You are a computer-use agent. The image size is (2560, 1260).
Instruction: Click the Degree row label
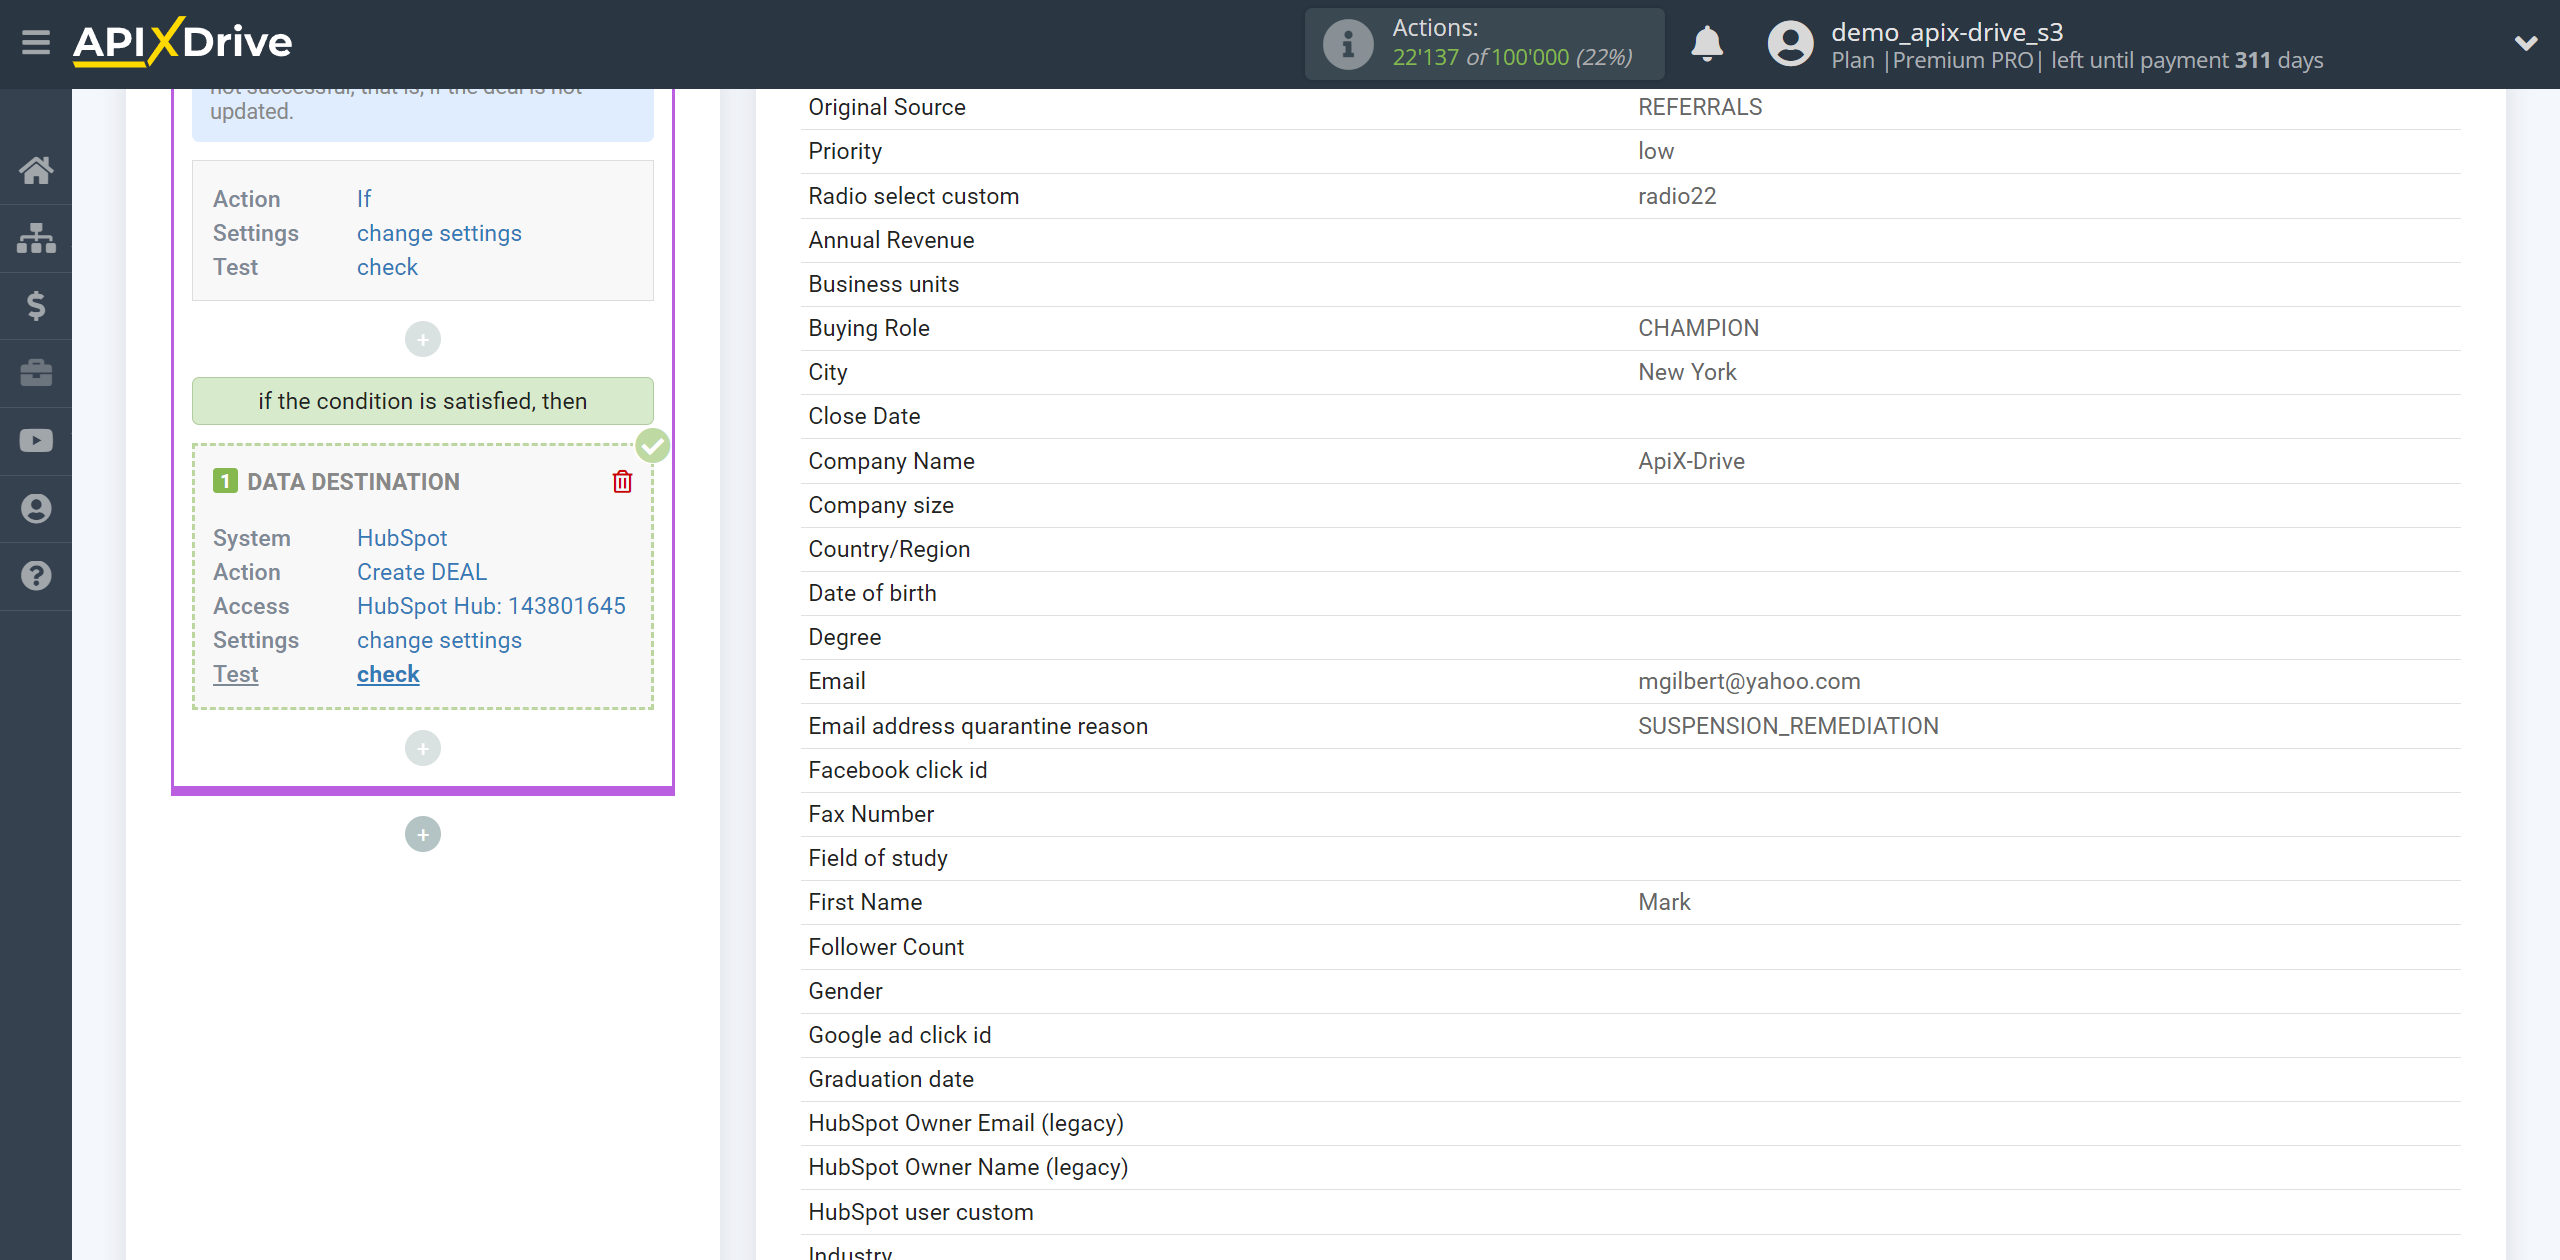pyautogui.click(x=844, y=637)
